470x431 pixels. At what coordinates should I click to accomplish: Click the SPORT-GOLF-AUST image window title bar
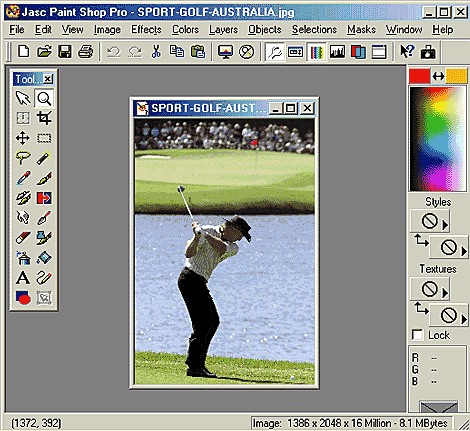pyautogui.click(x=224, y=108)
